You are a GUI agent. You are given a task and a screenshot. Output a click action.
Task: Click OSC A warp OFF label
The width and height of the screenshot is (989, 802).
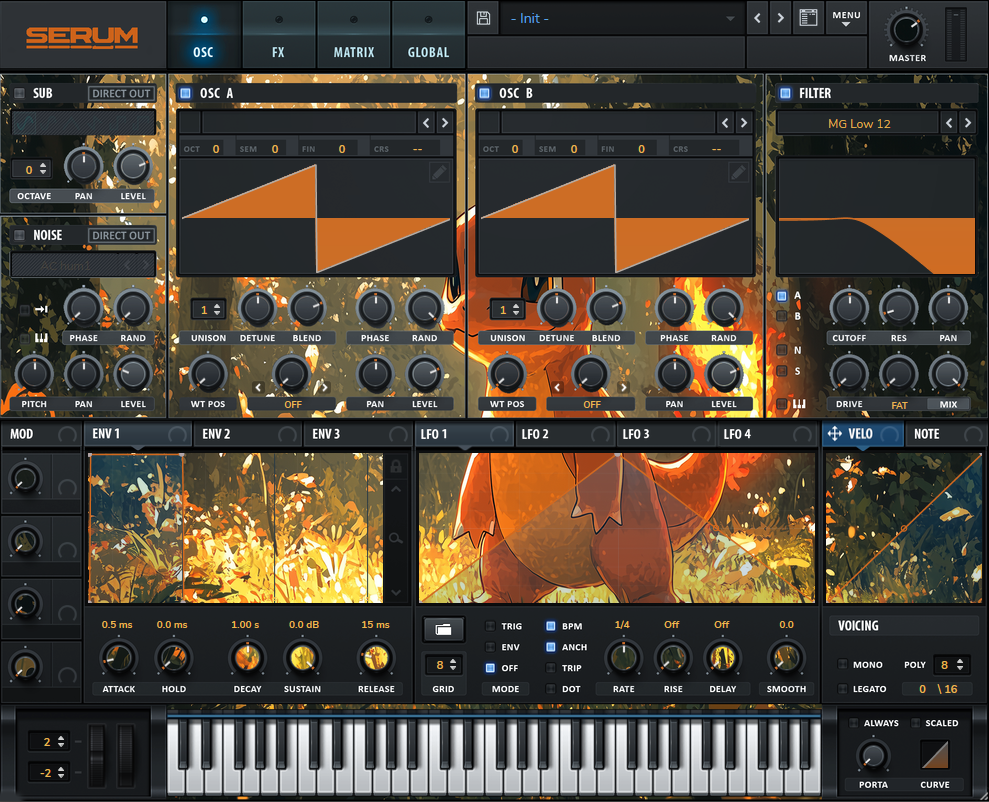pos(293,404)
